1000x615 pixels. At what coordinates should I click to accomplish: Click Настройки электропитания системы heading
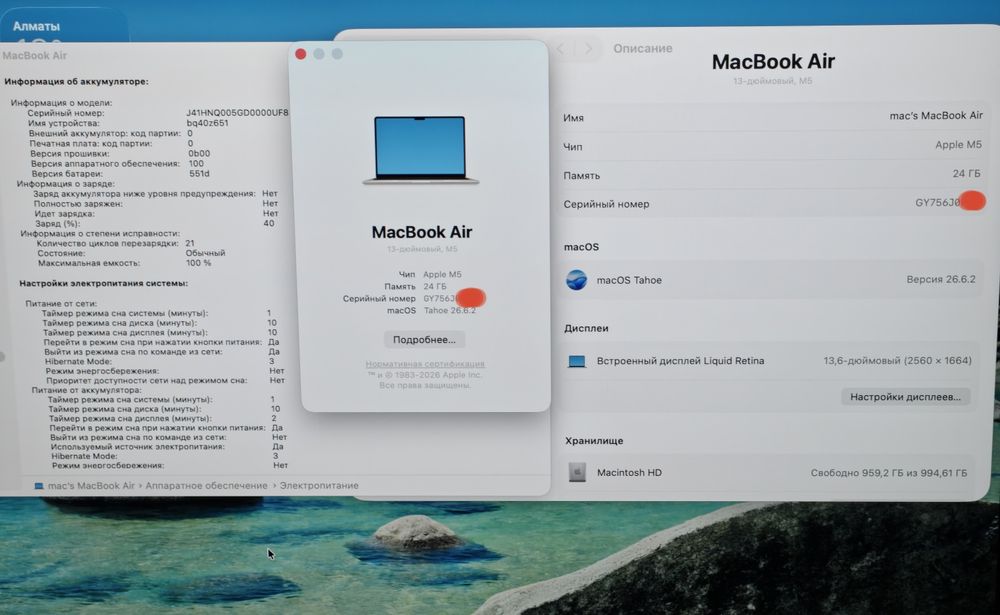coord(103,283)
